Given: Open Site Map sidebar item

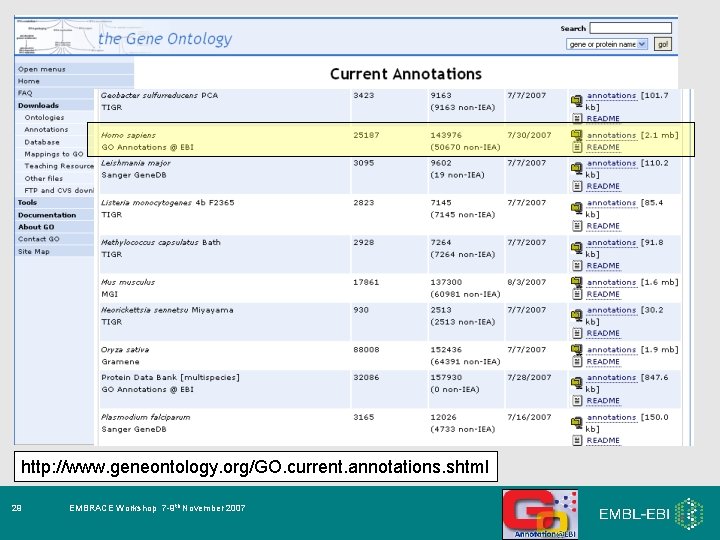Looking at the screenshot, I should click(x=34, y=251).
